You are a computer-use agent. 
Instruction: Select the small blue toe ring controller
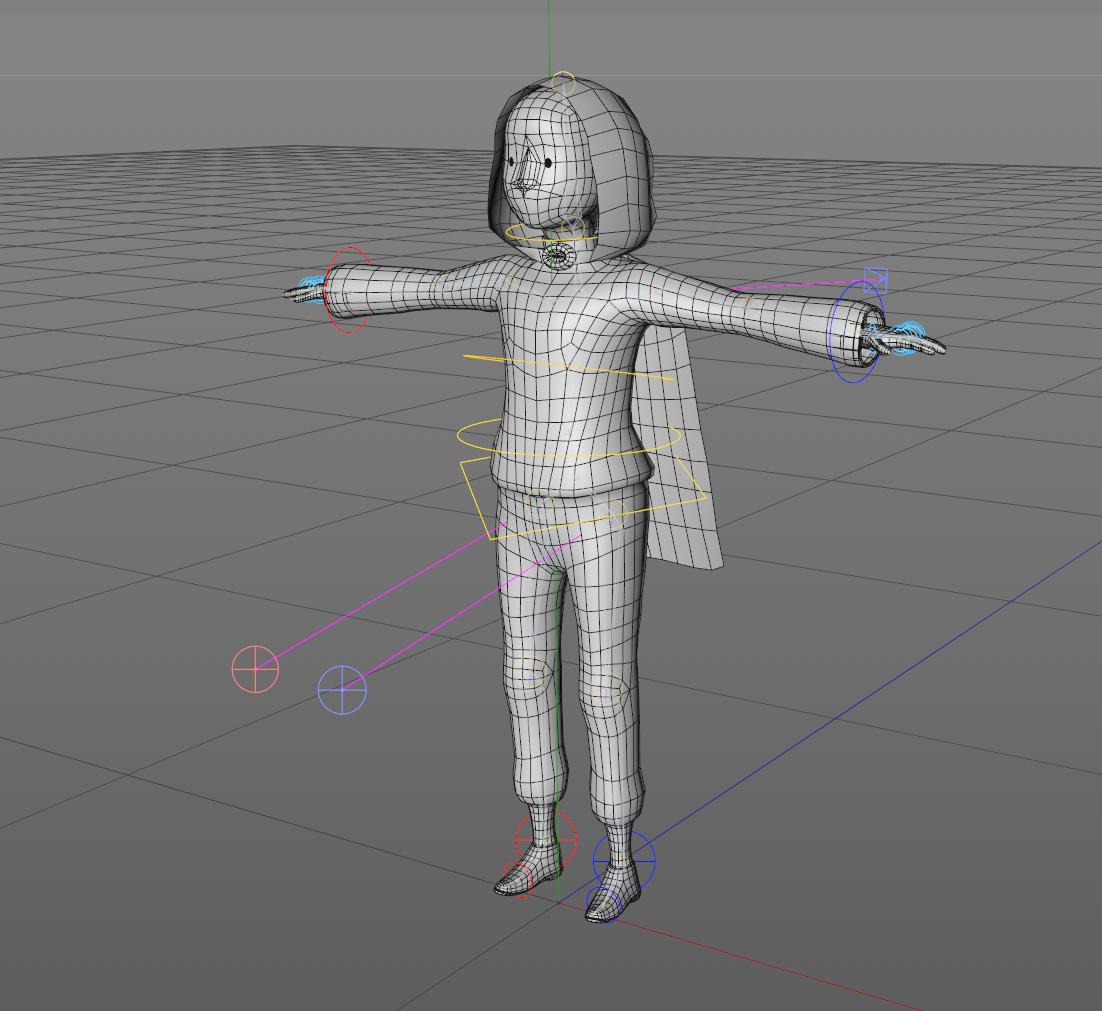click(603, 904)
